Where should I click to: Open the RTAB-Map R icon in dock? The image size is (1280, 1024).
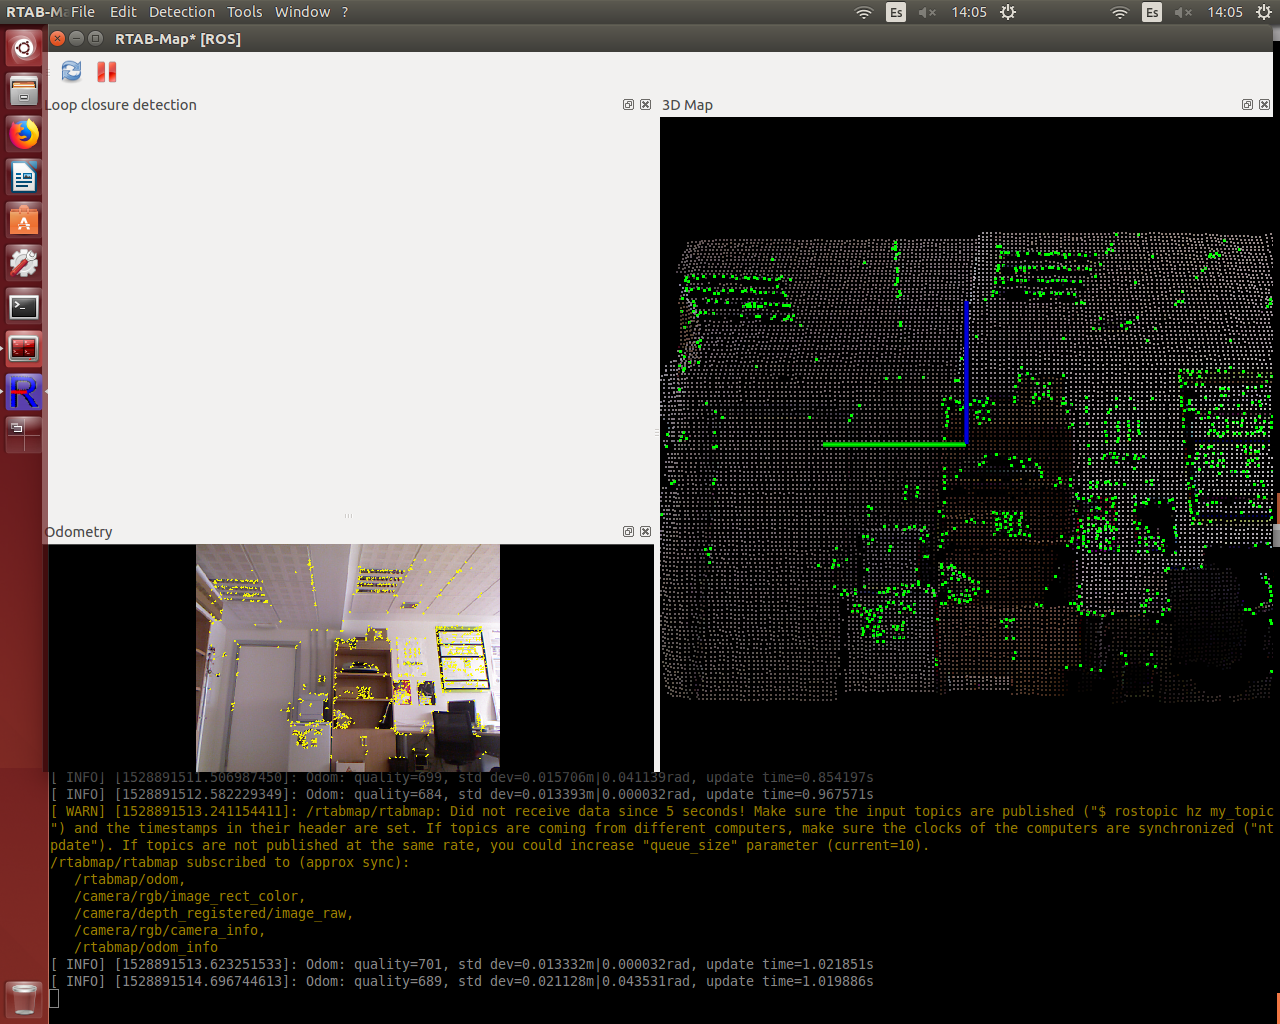coord(24,392)
